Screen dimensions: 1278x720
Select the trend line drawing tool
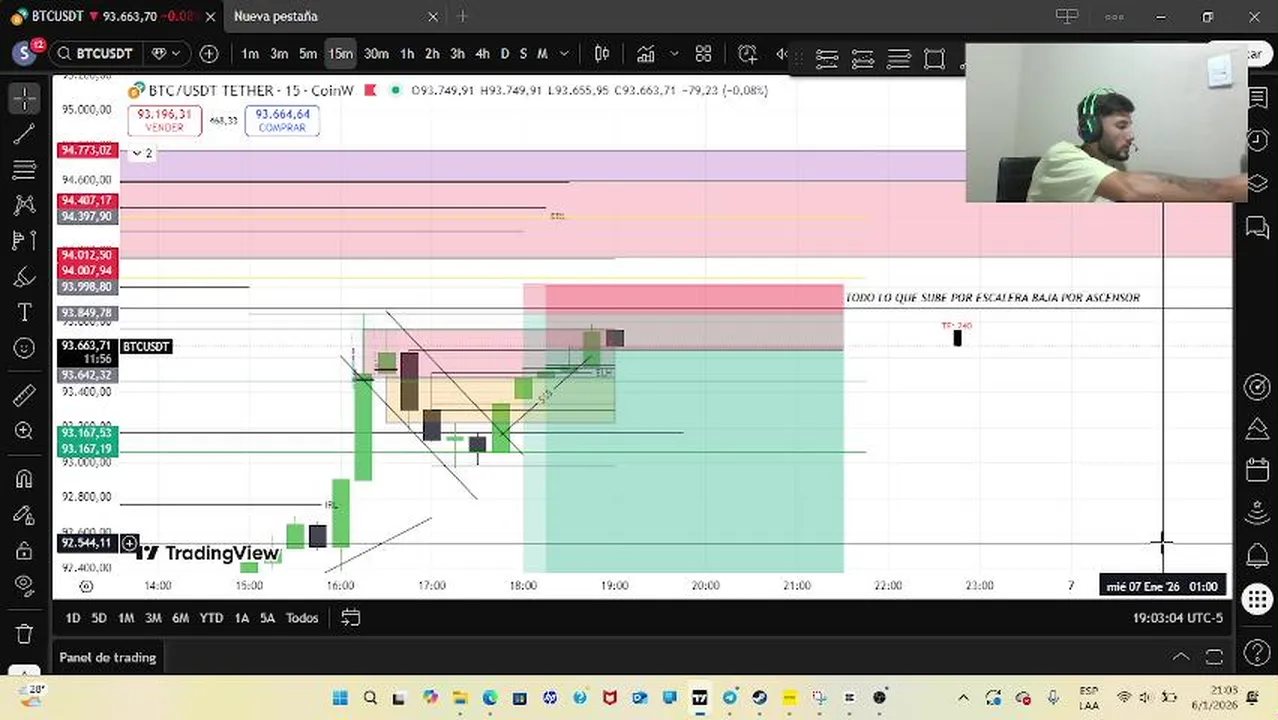[x=25, y=134]
